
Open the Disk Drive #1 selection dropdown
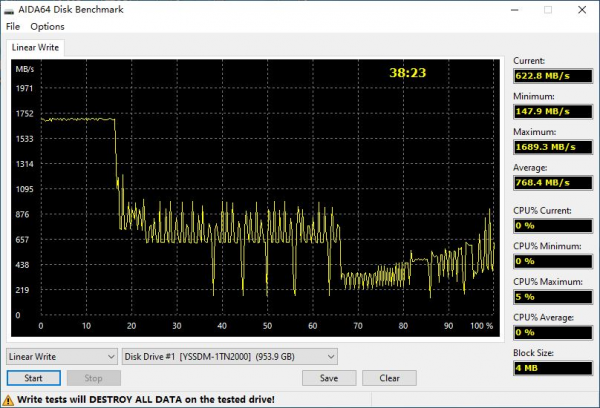pos(230,356)
